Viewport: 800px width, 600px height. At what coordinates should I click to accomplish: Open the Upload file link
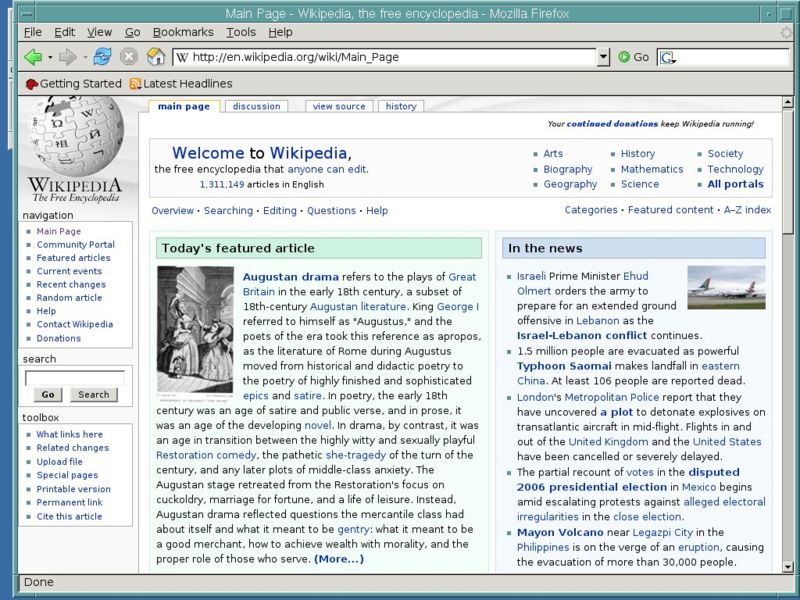[x=59, y=461]
